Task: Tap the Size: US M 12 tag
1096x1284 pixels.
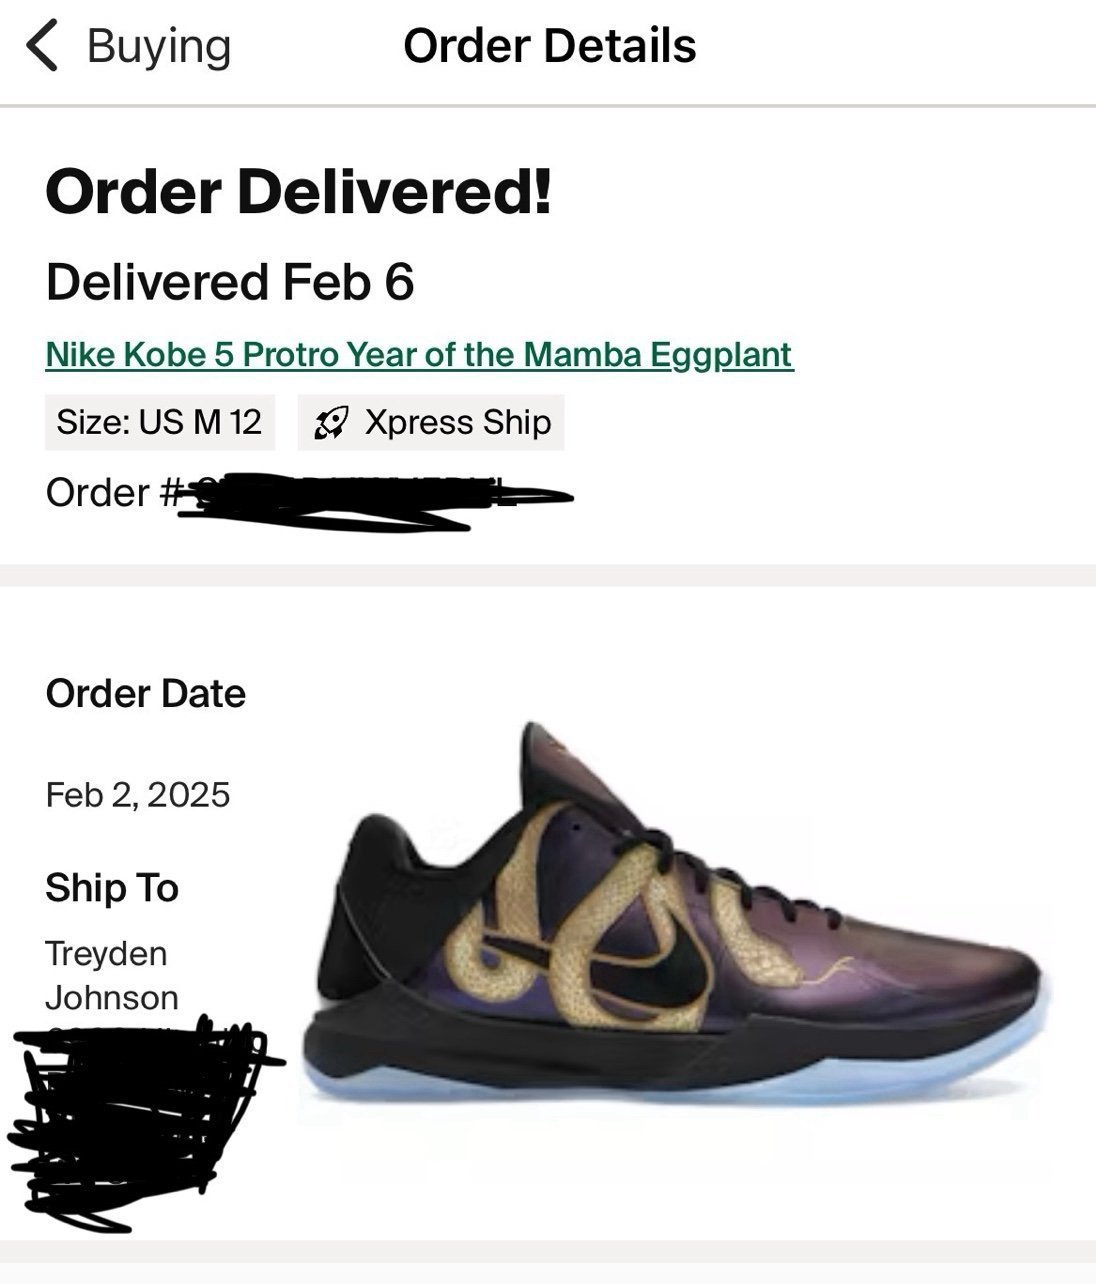Action: (x=159, y=422)
